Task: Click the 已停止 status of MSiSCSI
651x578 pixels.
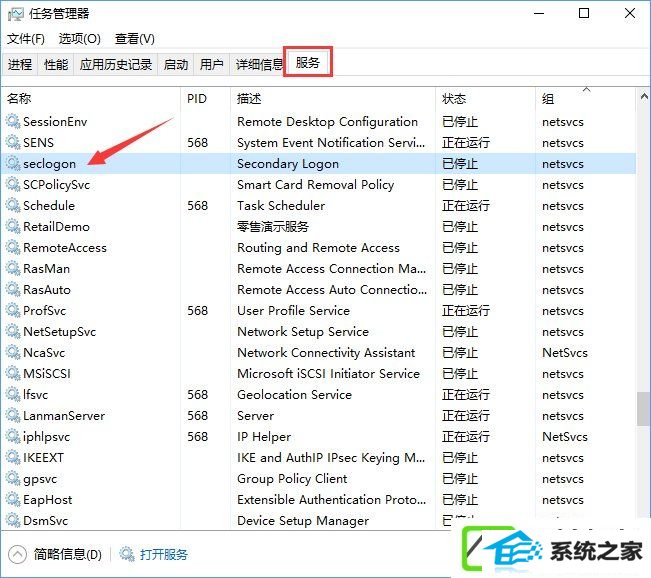Action: point(460,374)
